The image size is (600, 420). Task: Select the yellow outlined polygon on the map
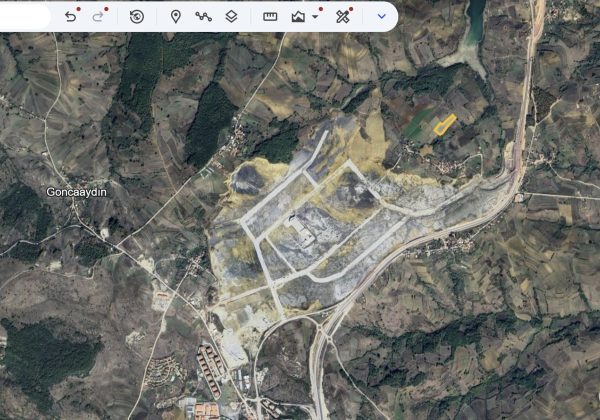(444, 124)
